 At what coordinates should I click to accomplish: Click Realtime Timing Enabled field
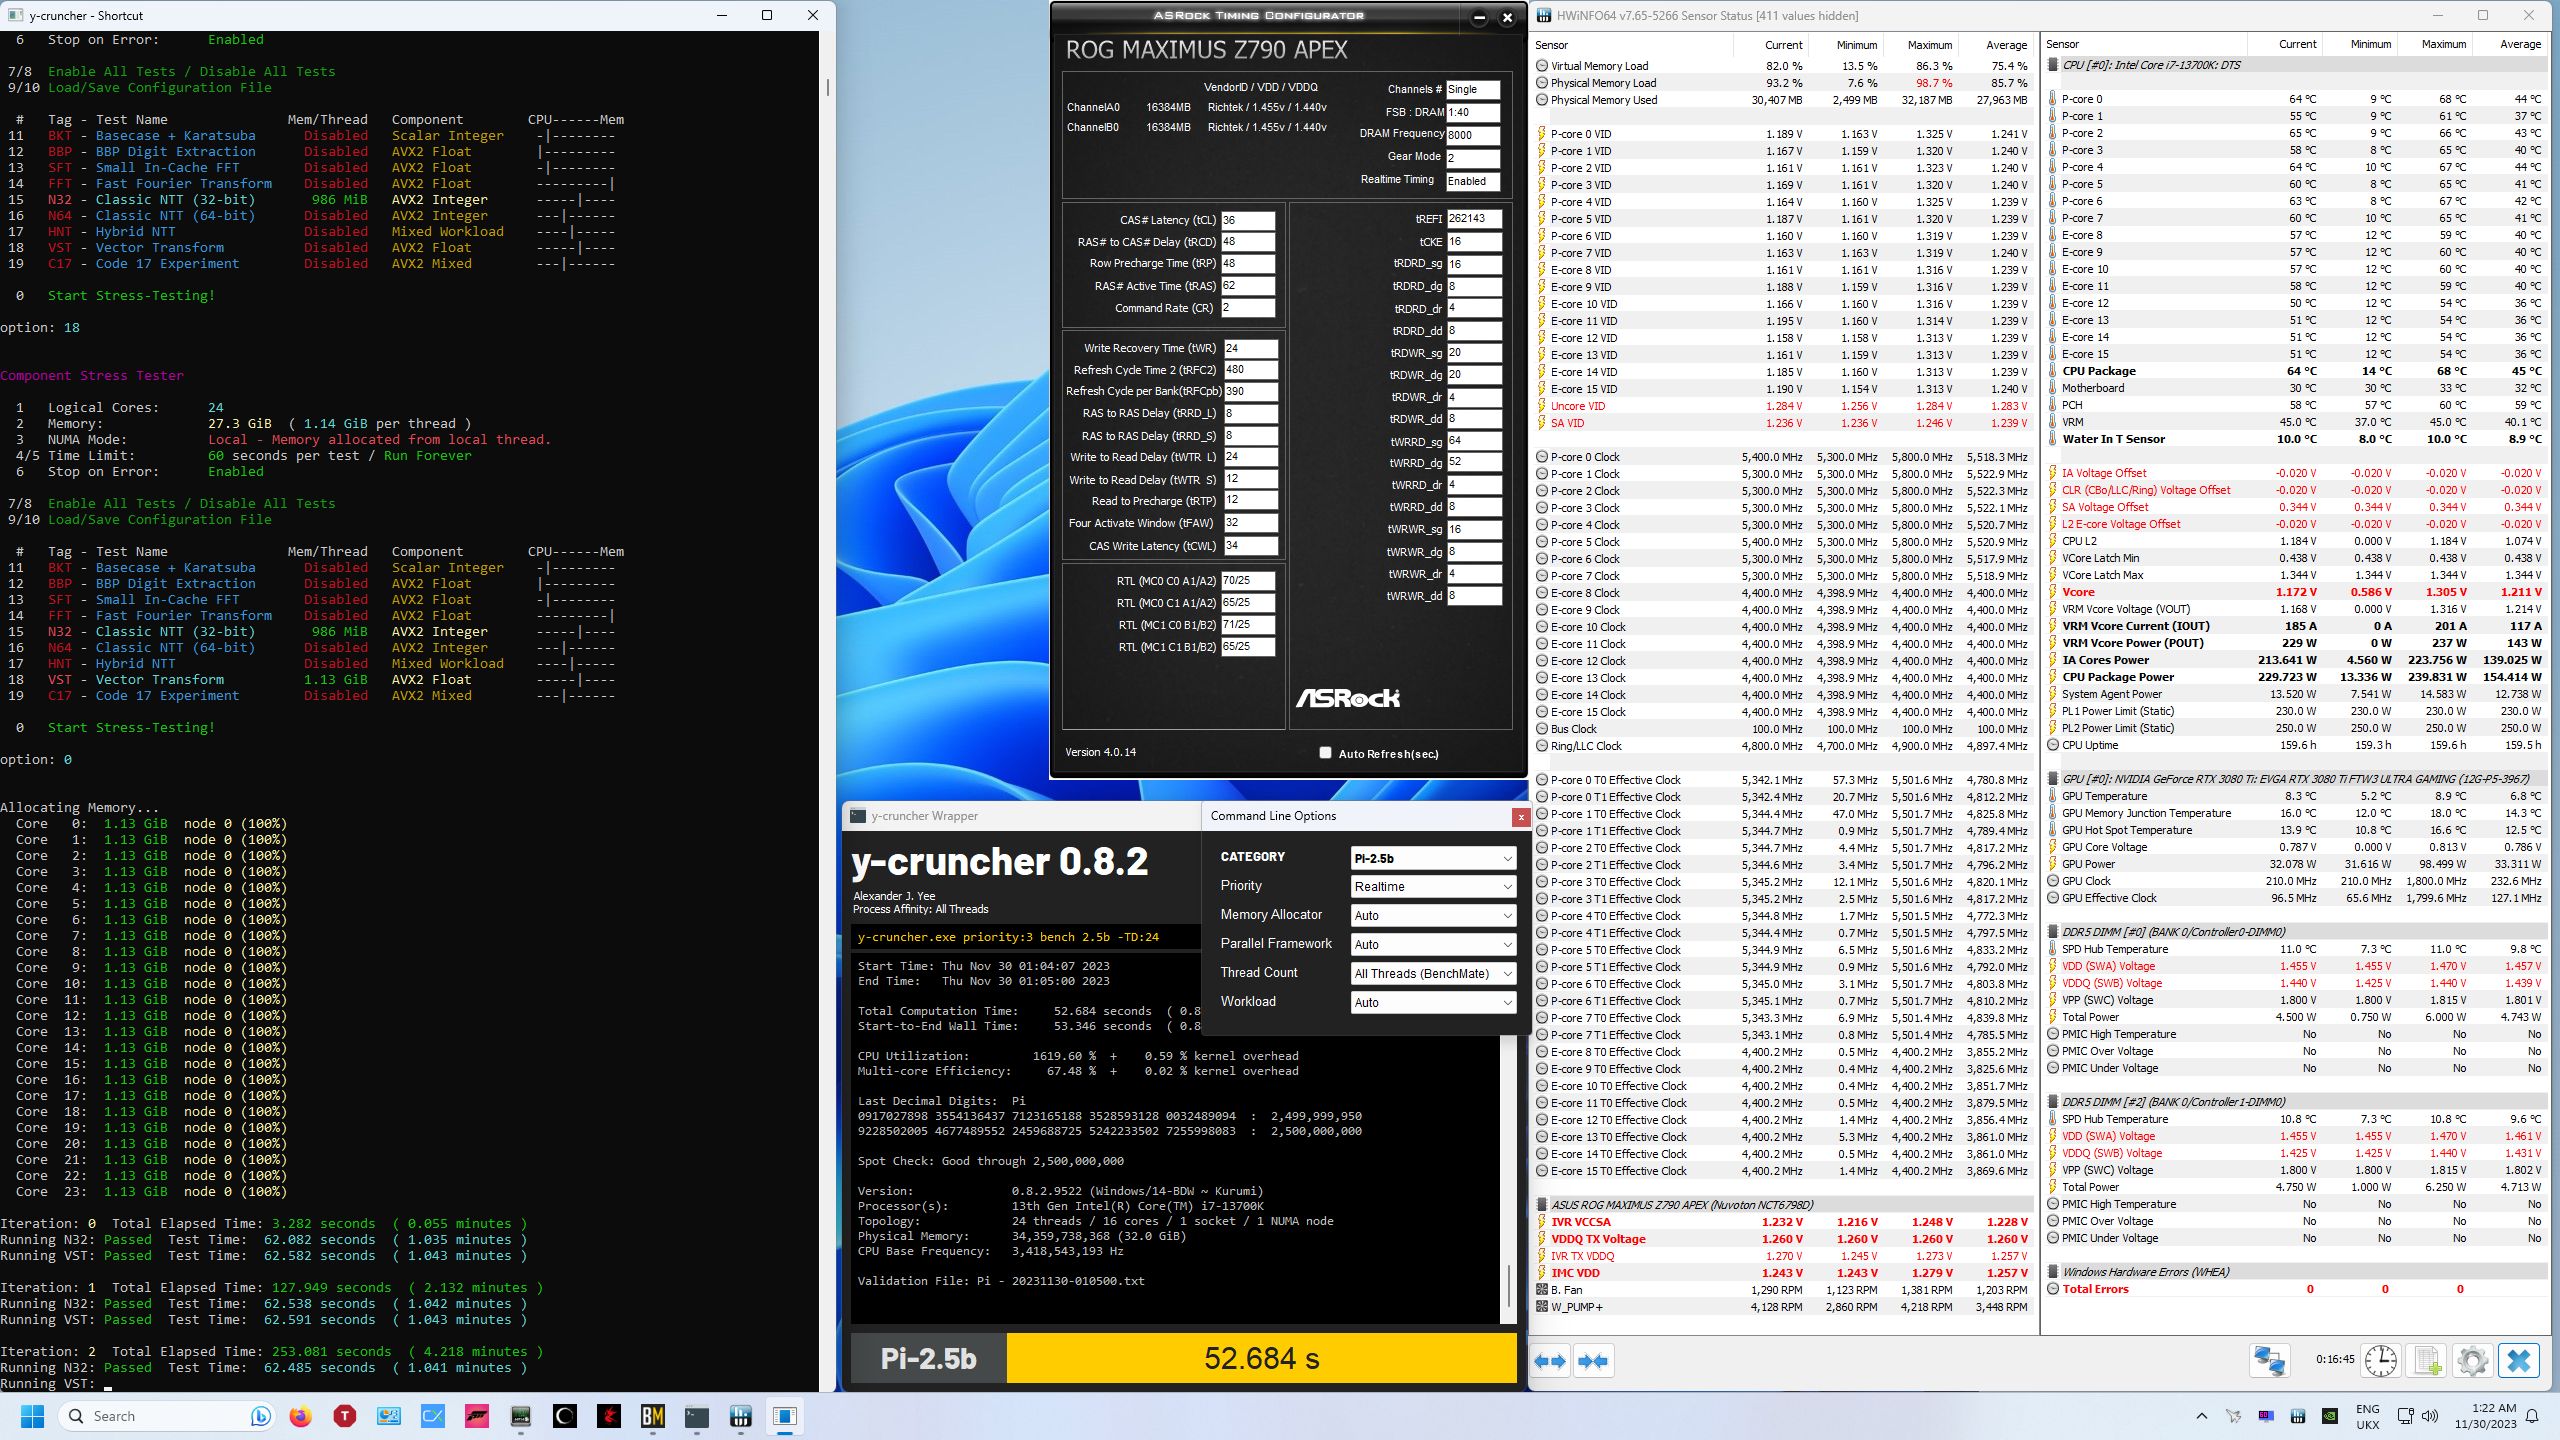pos(1473,181)
